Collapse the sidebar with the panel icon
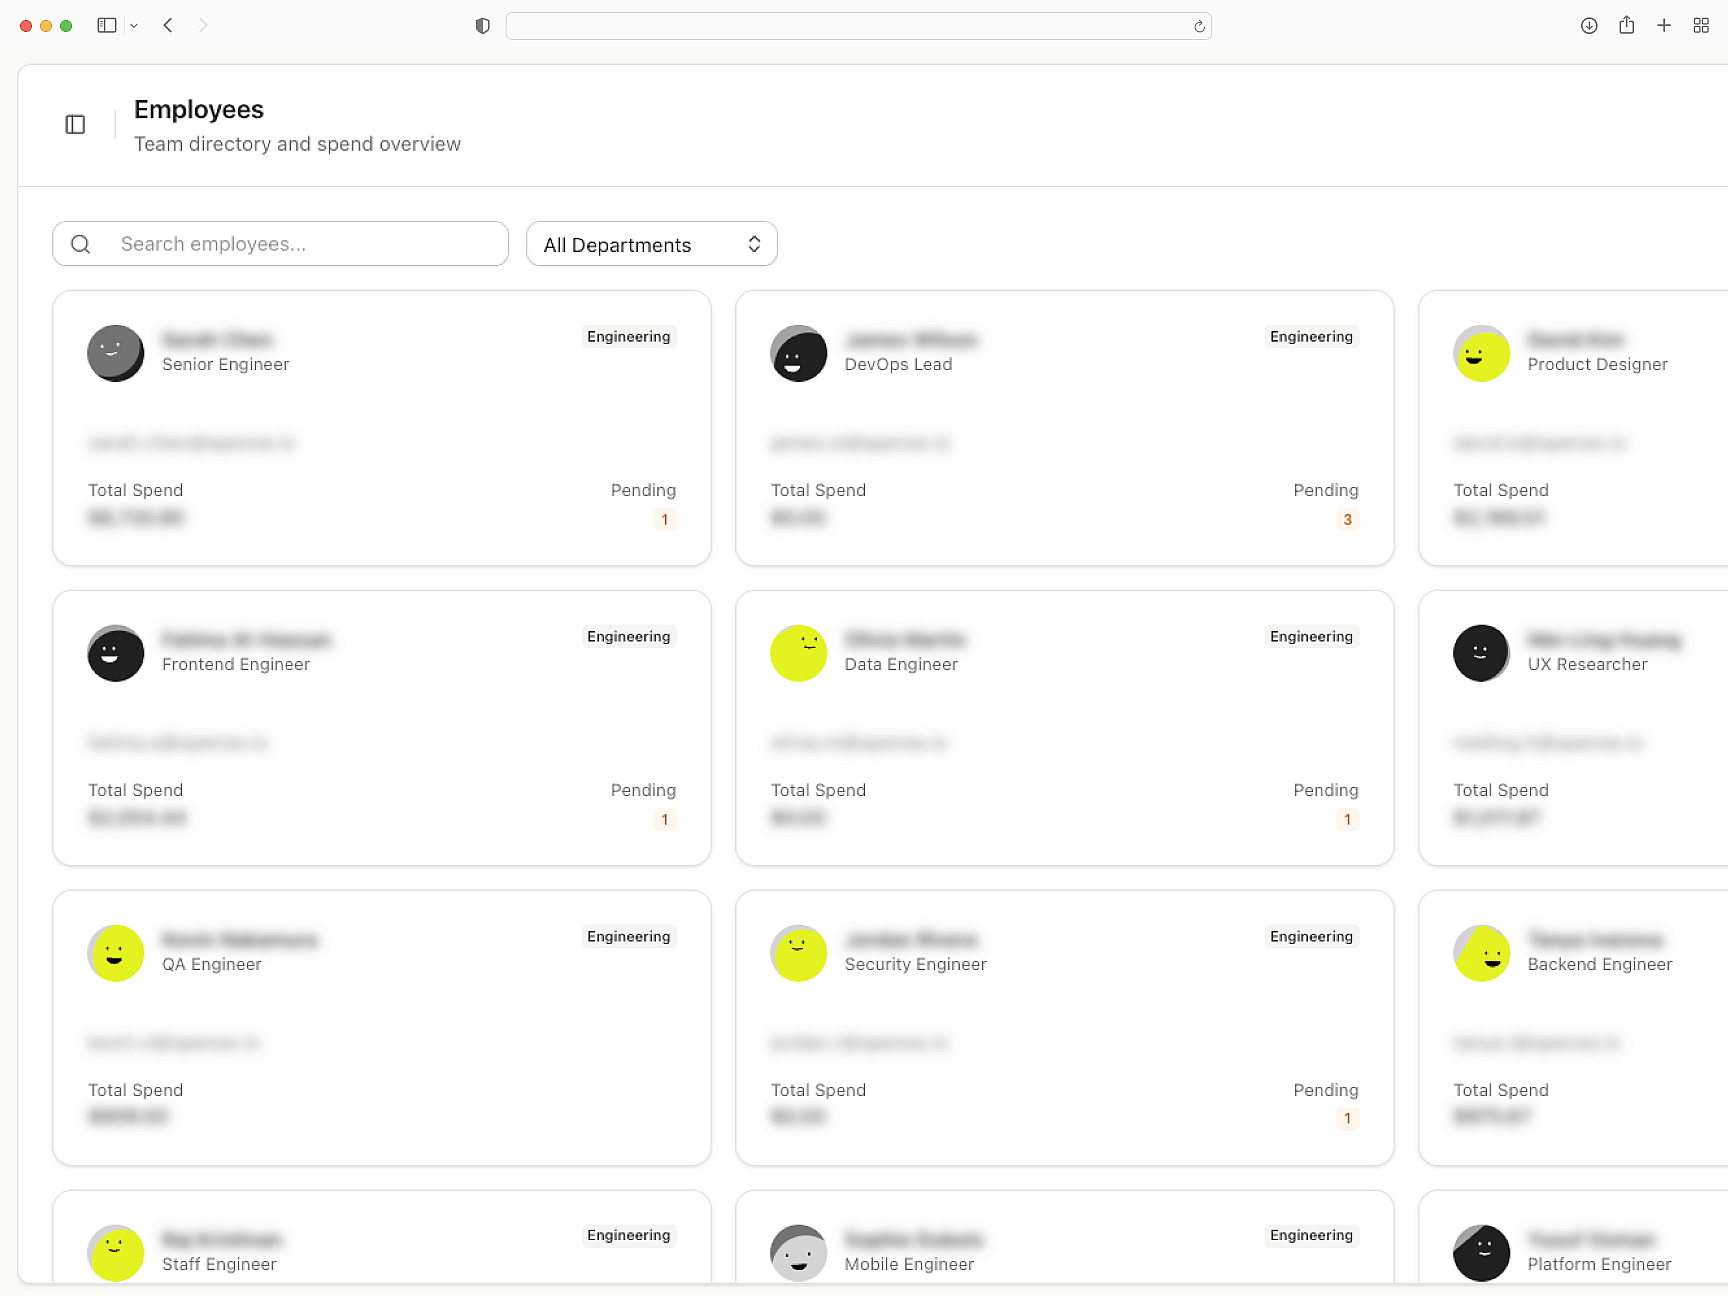 [x=75, y=124]
